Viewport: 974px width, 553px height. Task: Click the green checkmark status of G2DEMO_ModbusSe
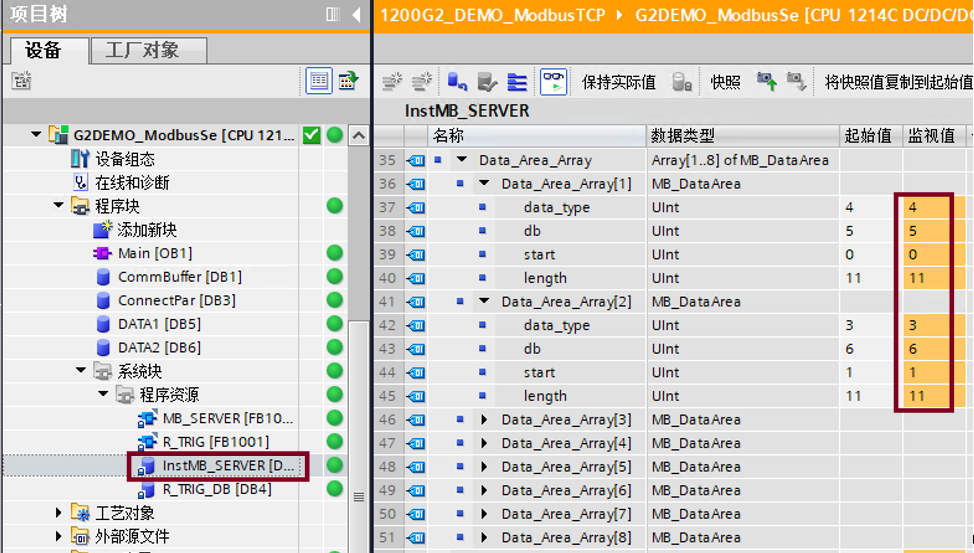coord(312,135)
